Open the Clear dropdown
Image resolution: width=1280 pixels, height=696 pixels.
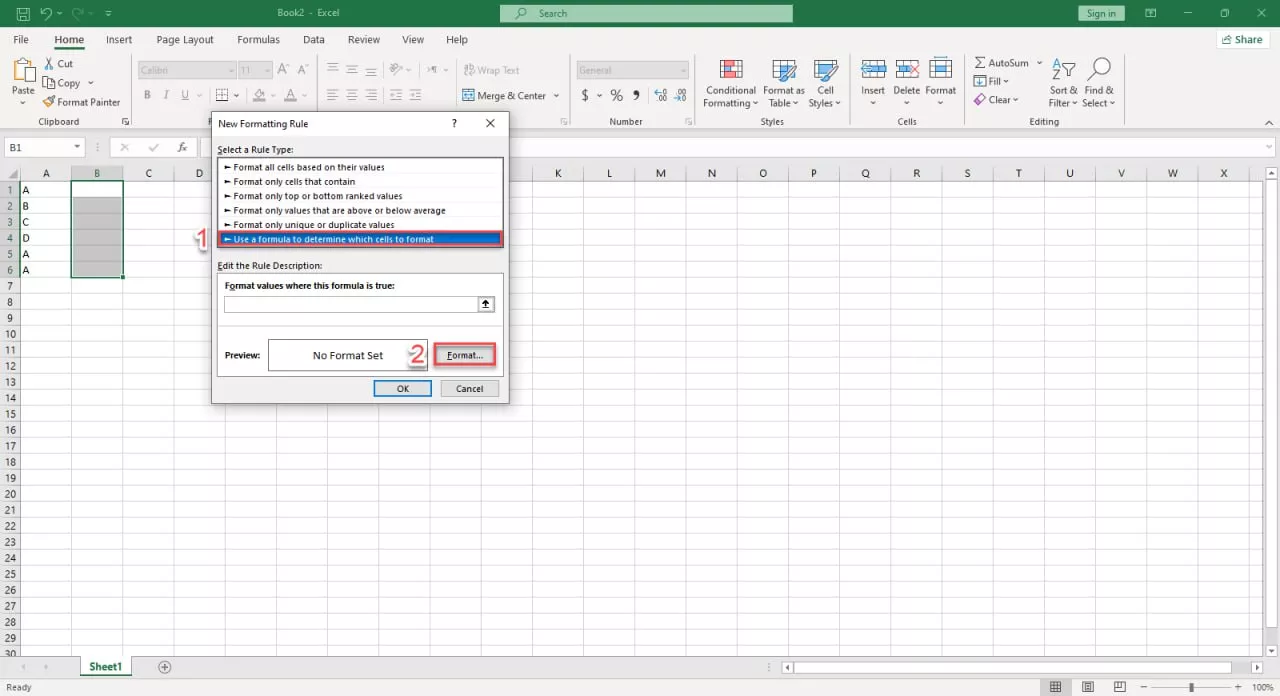[x=996, y=100]
